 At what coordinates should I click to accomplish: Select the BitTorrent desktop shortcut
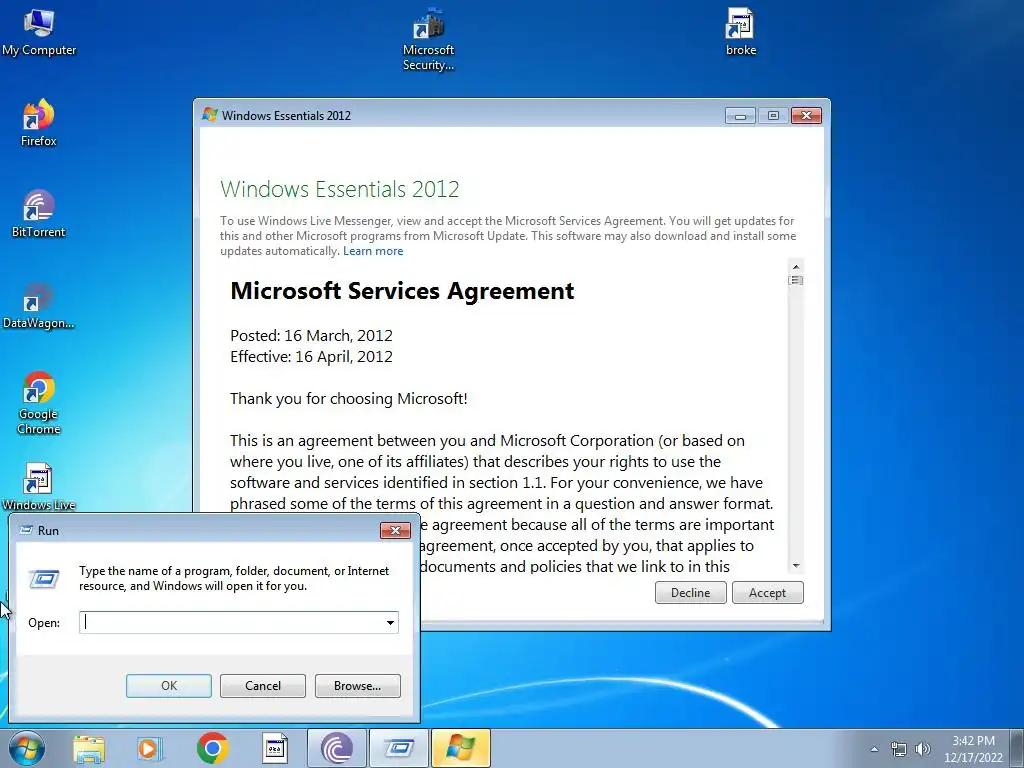tap(39, 214)
